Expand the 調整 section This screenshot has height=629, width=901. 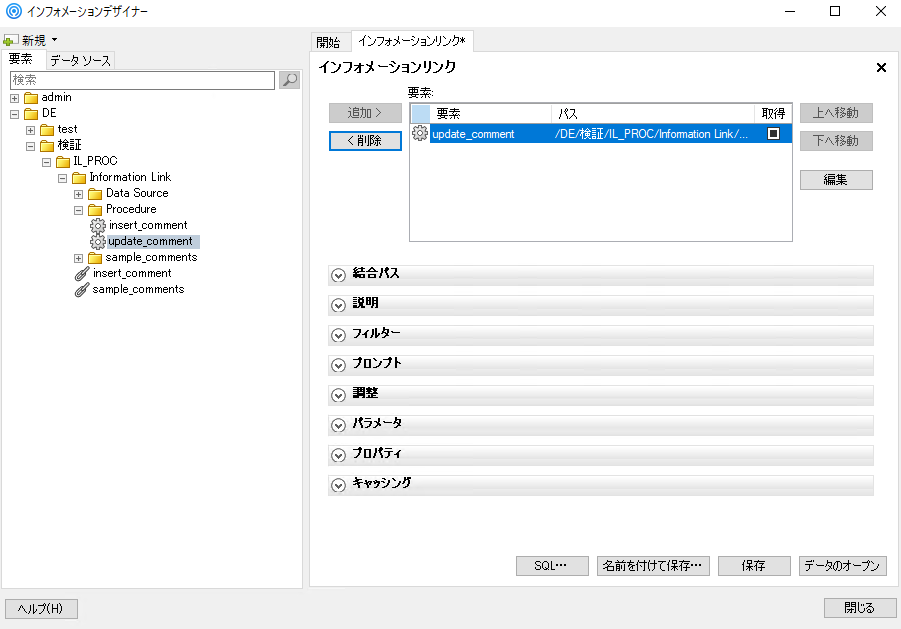pyautogui.click(x=338, y=395)
